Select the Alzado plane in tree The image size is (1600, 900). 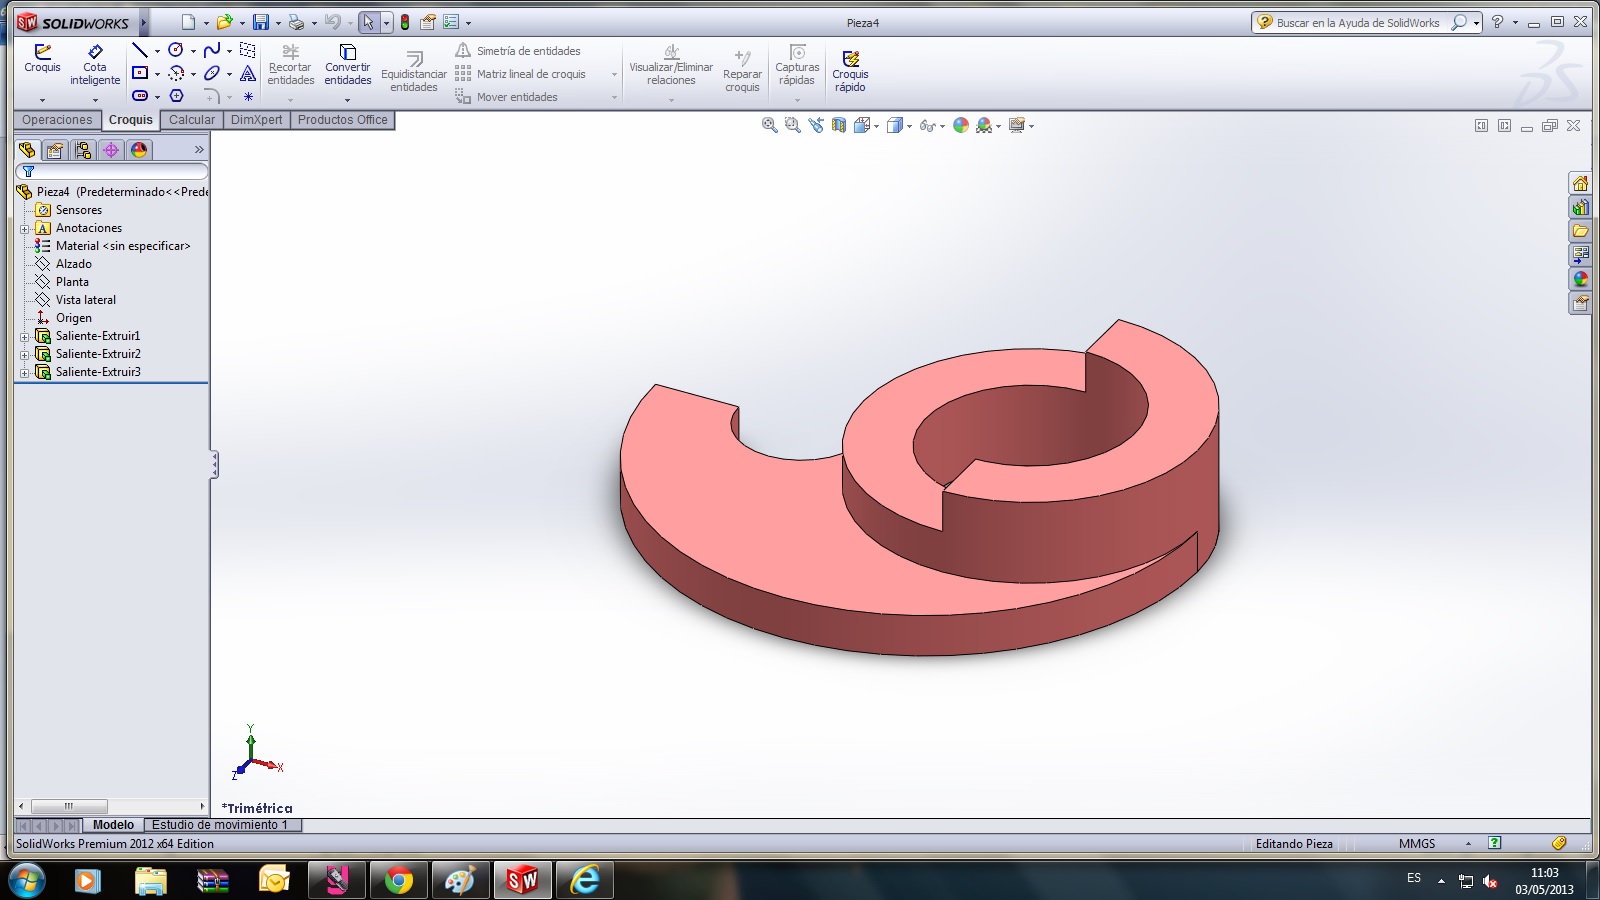(x=73, y=264)
